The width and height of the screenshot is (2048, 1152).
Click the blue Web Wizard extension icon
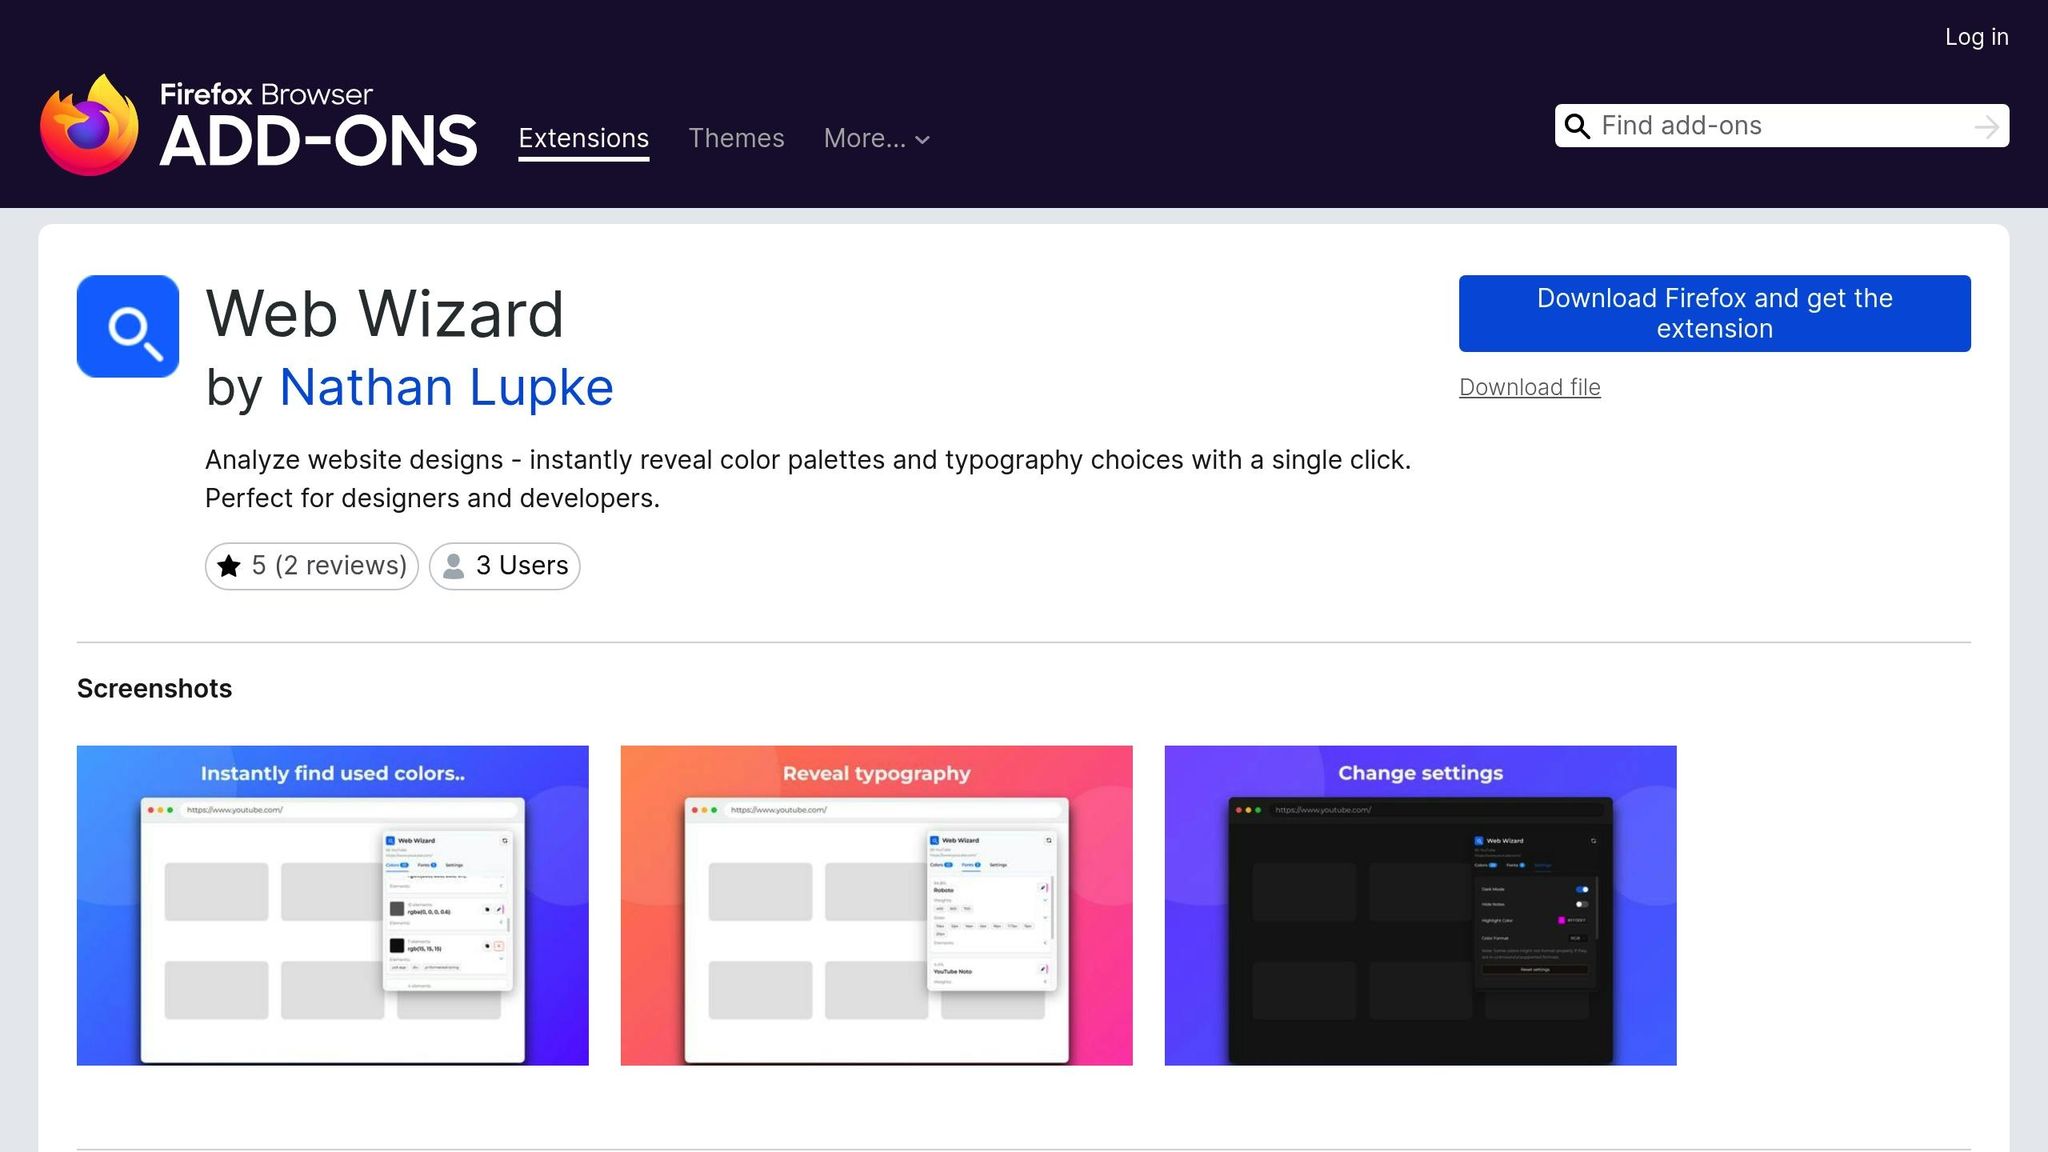[x=127, y=326]
